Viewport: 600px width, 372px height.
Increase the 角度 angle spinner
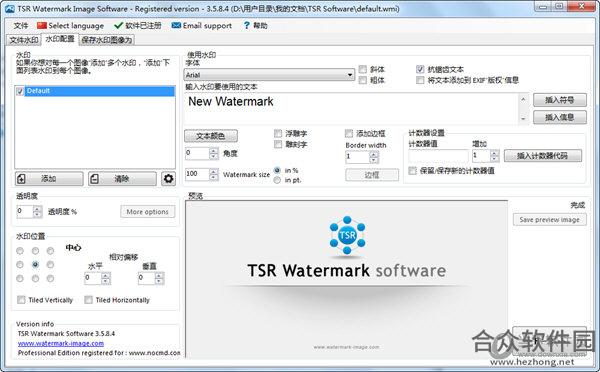[214, 151]
